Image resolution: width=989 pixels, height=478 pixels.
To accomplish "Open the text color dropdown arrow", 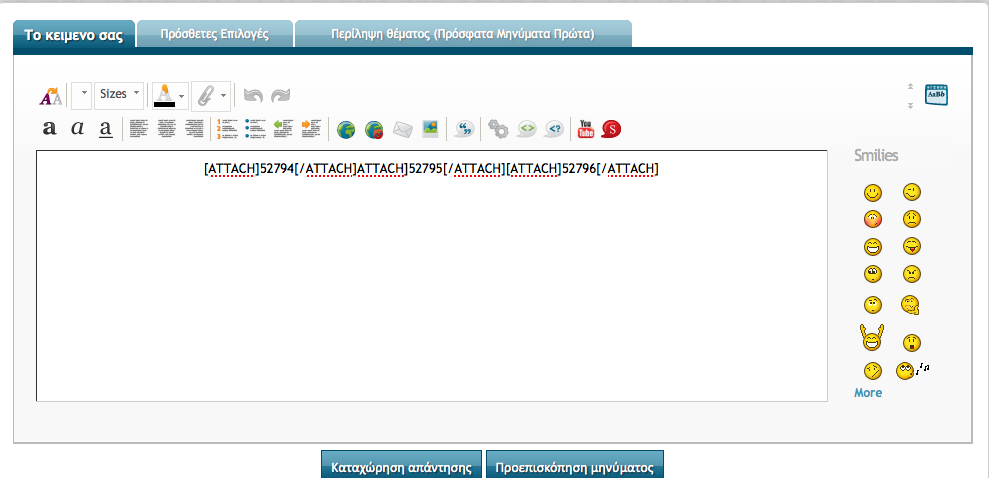I will [182, 96].
